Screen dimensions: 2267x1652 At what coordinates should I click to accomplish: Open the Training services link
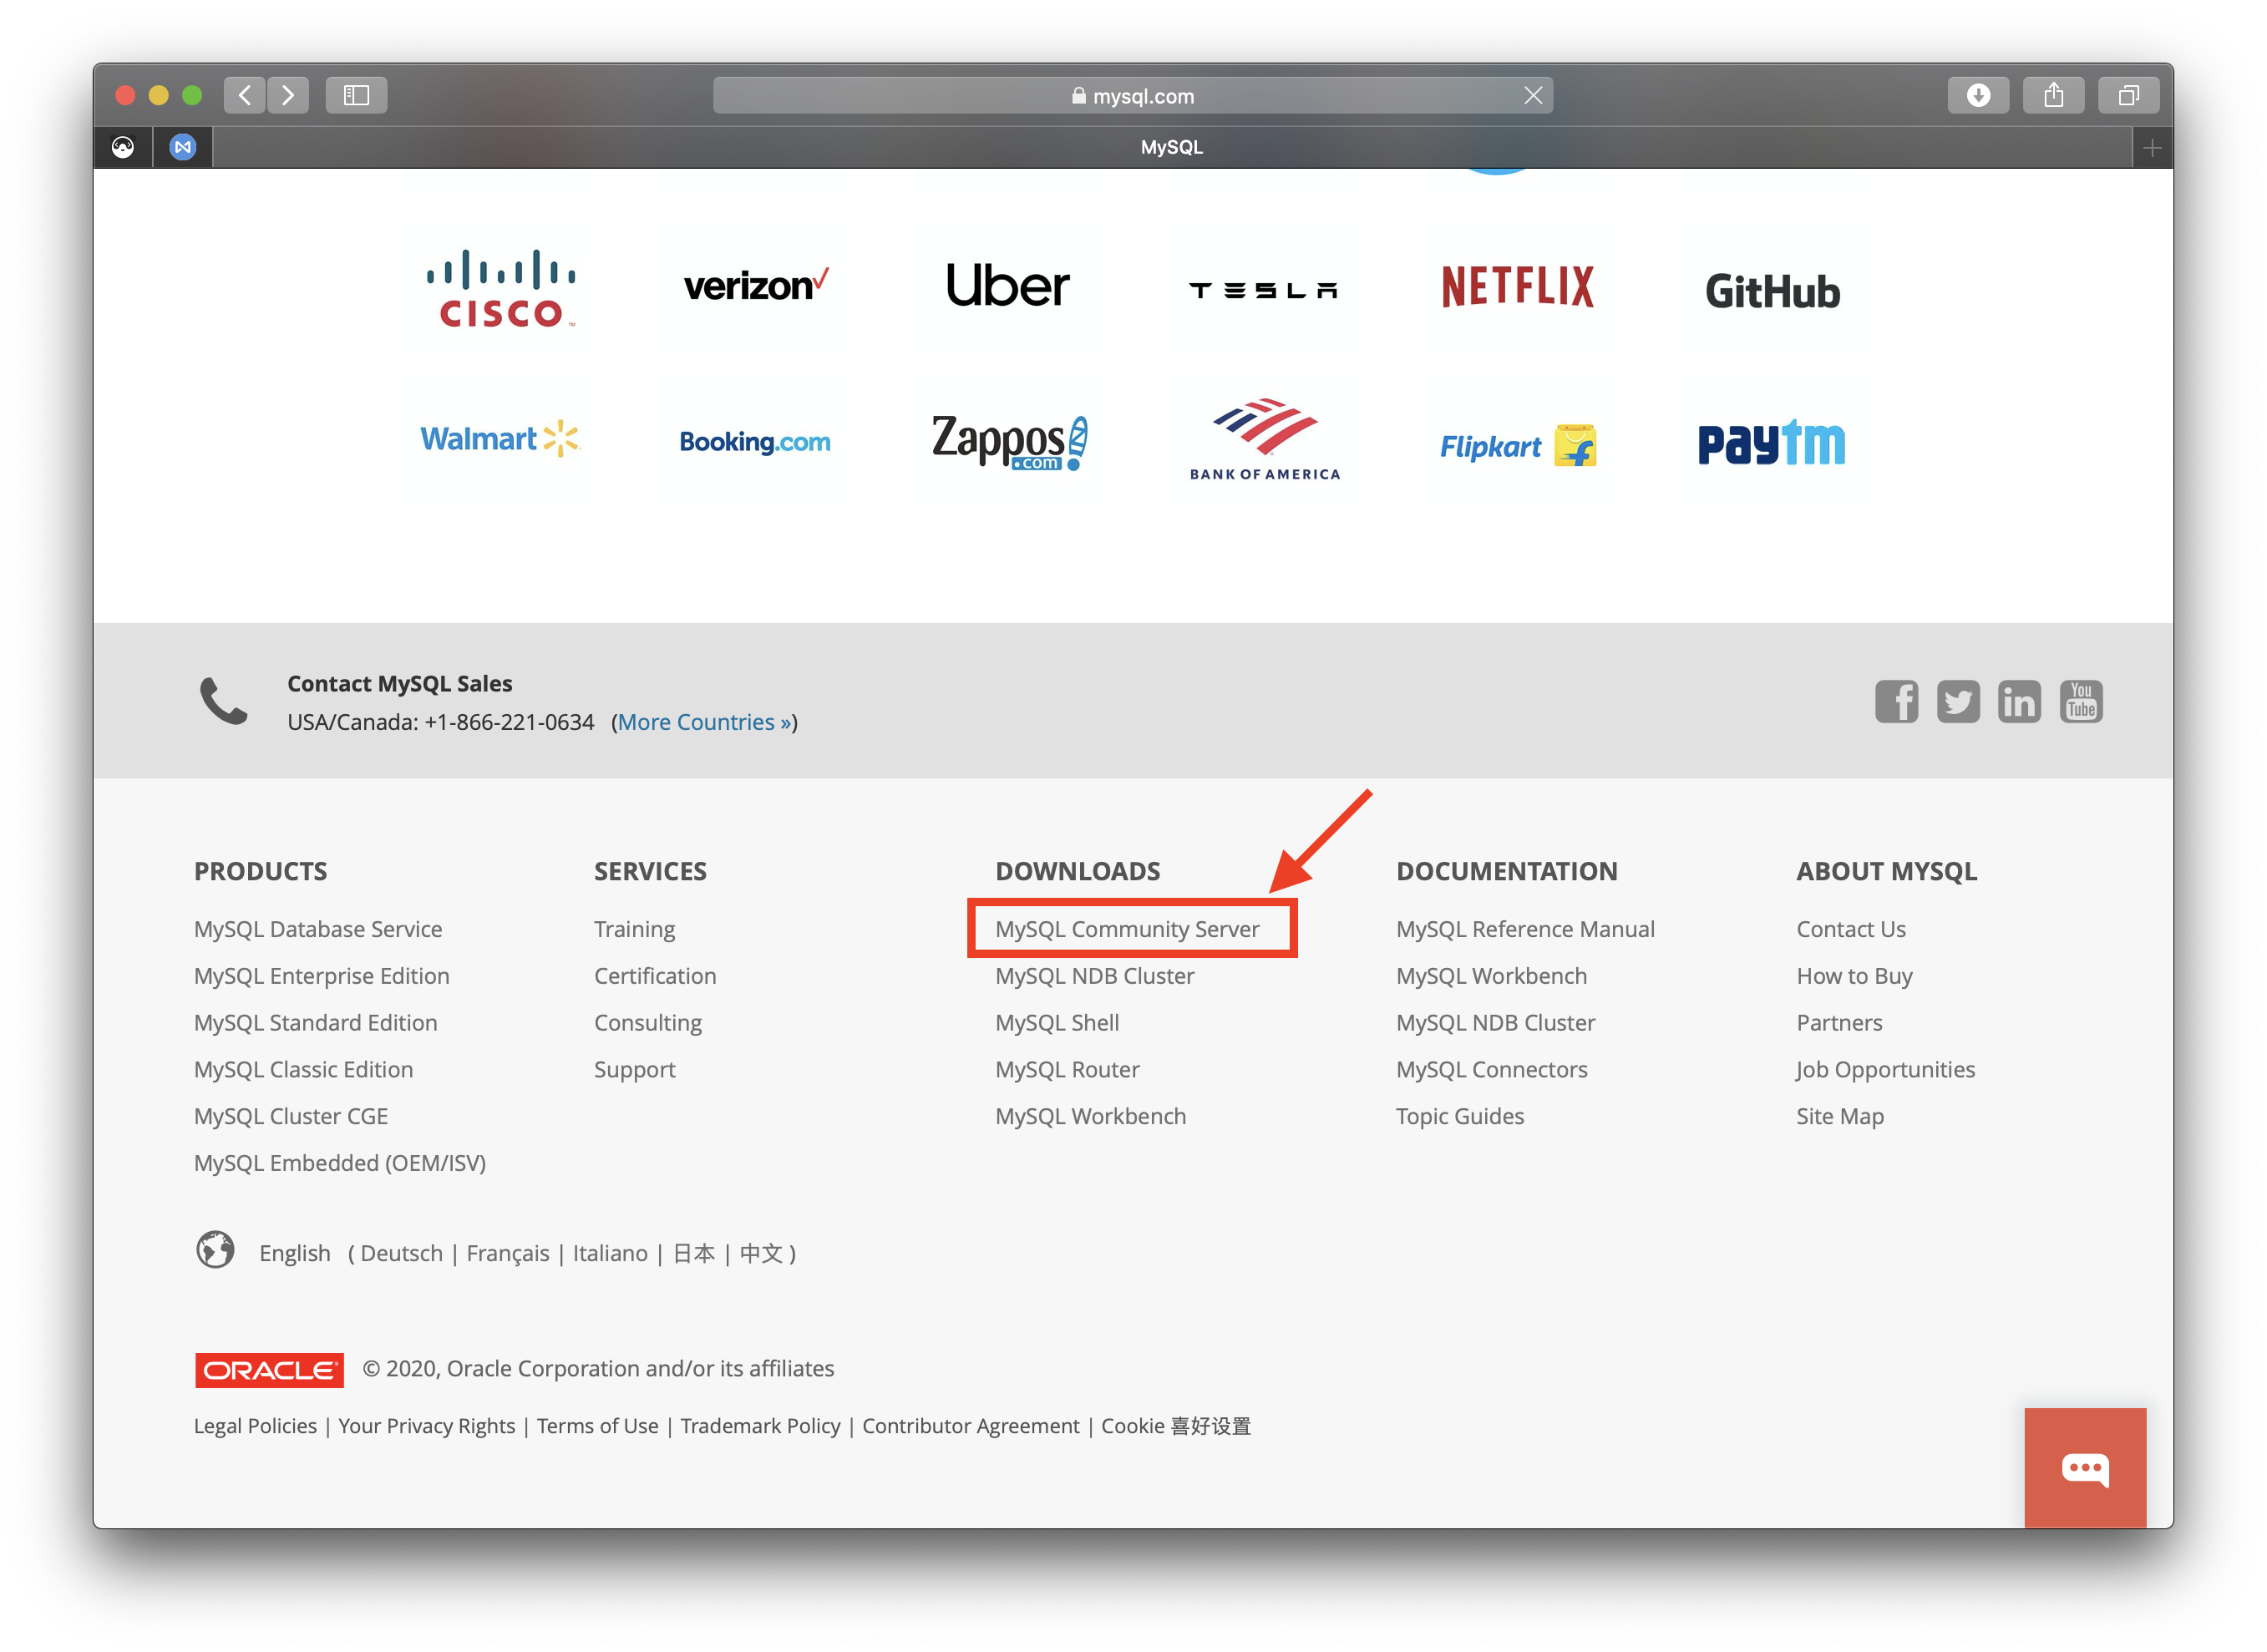[x=634, y=929]
